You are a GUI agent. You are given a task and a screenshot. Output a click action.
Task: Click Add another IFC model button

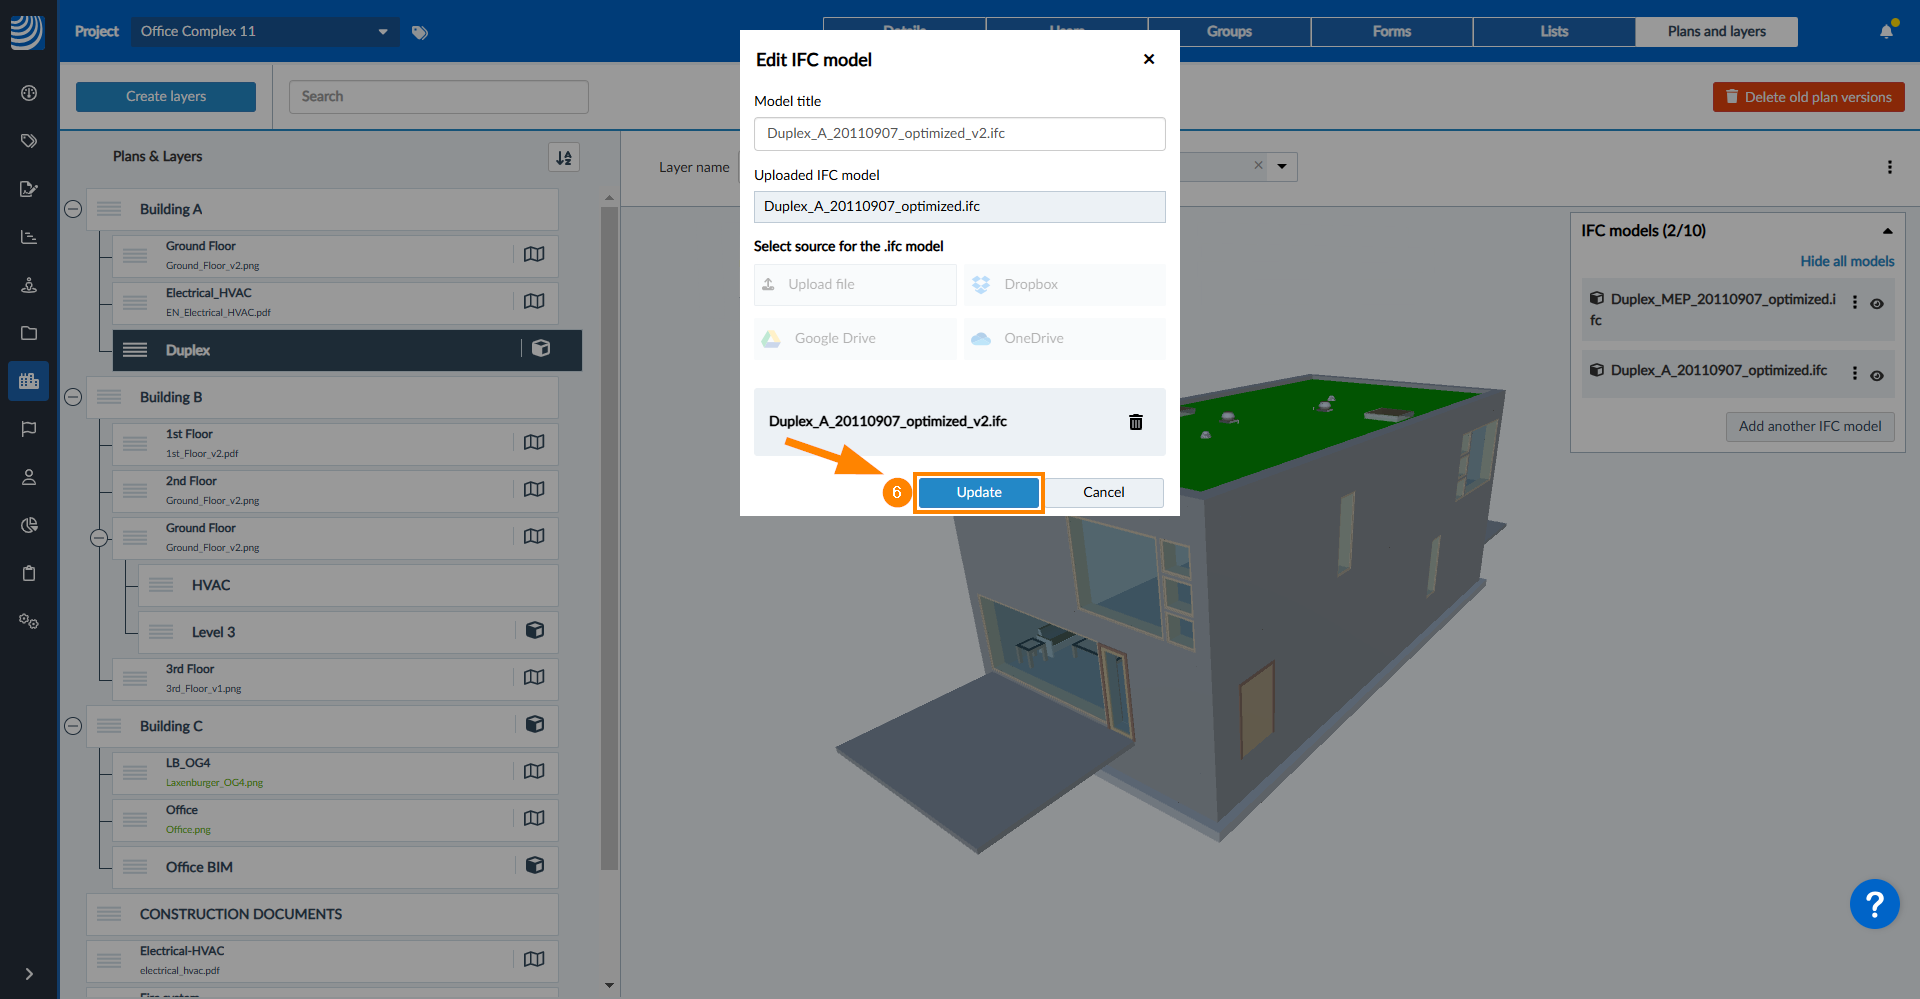[1809, 426]
